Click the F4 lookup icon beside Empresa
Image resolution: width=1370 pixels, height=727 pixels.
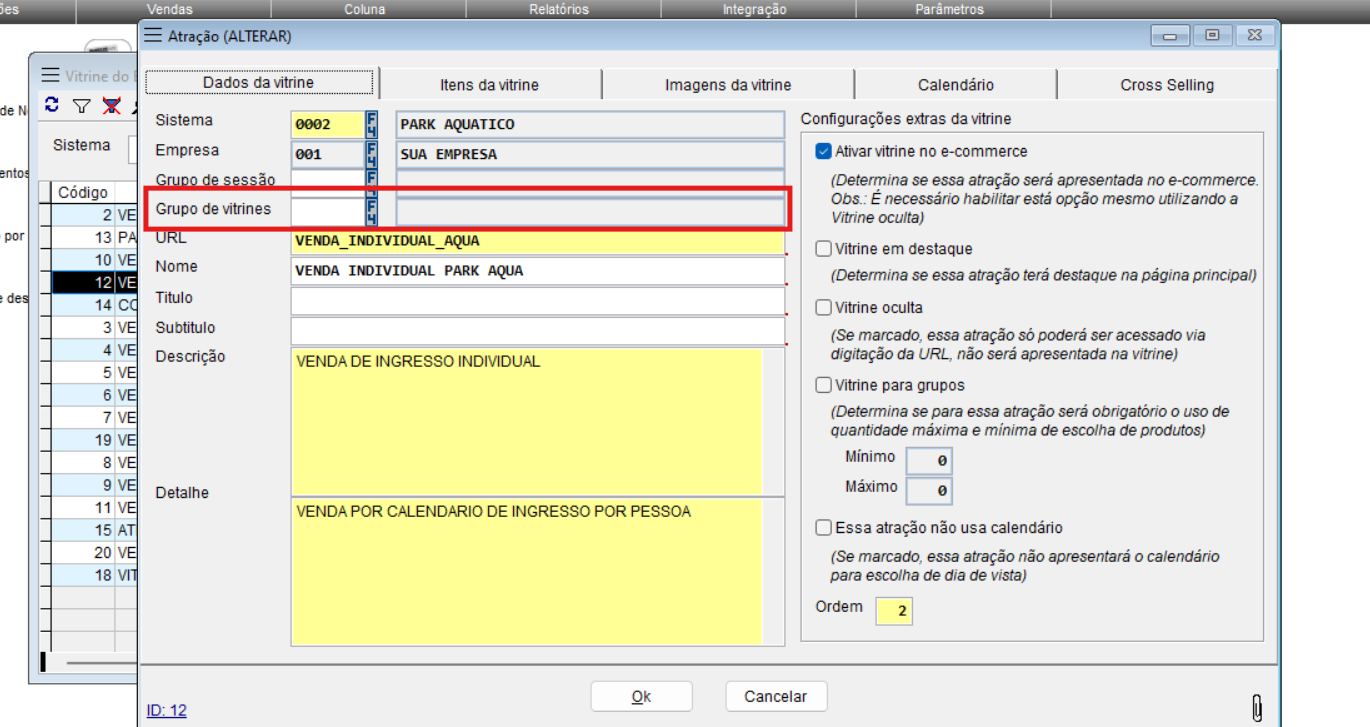(x=372, y=155)
